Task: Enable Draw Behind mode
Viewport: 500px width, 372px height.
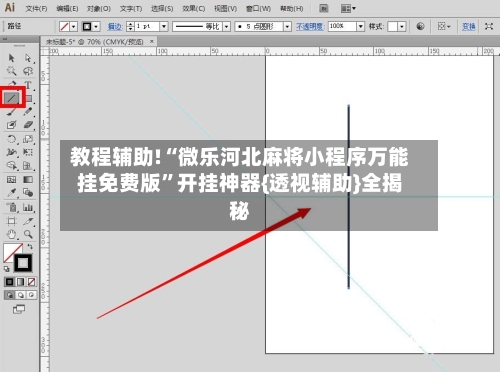Action: (20, 295)
